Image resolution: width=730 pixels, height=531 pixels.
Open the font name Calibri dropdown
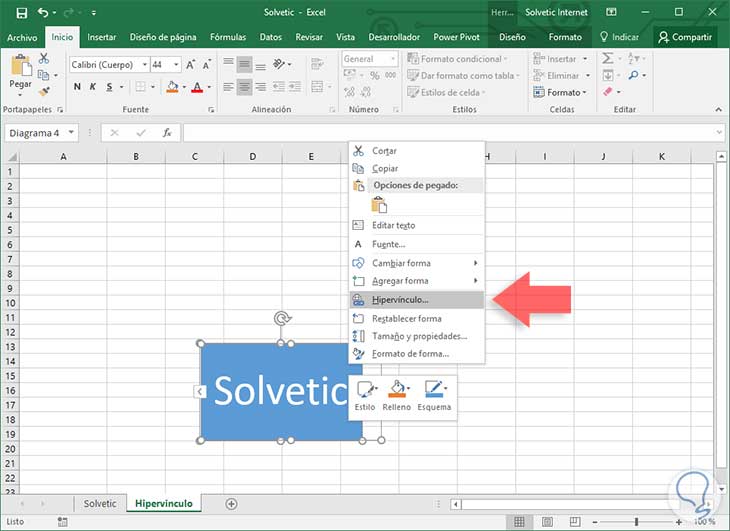pyautogui.click(x=145, y=65)
